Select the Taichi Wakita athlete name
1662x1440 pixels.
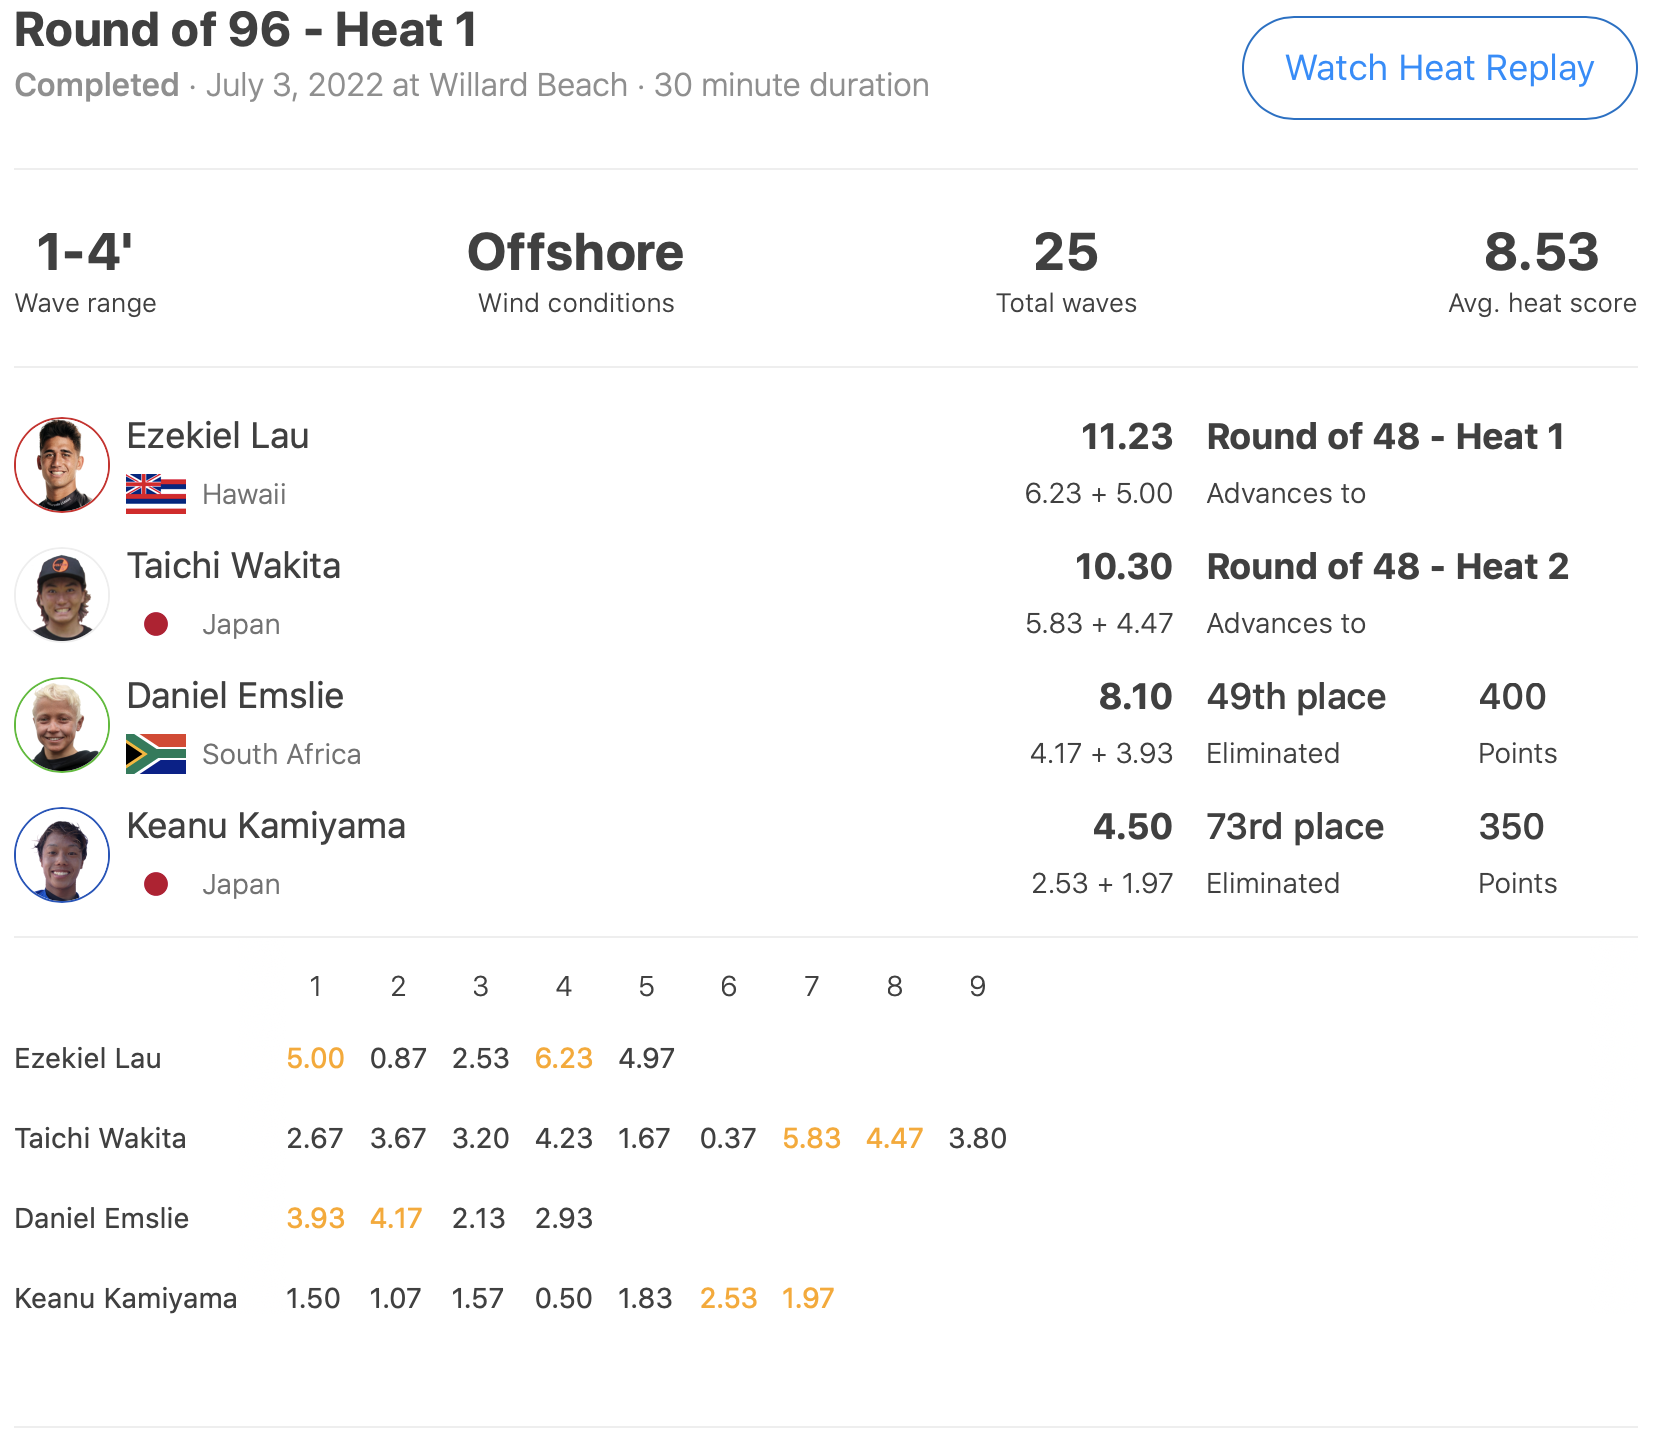tap(234, 566)
